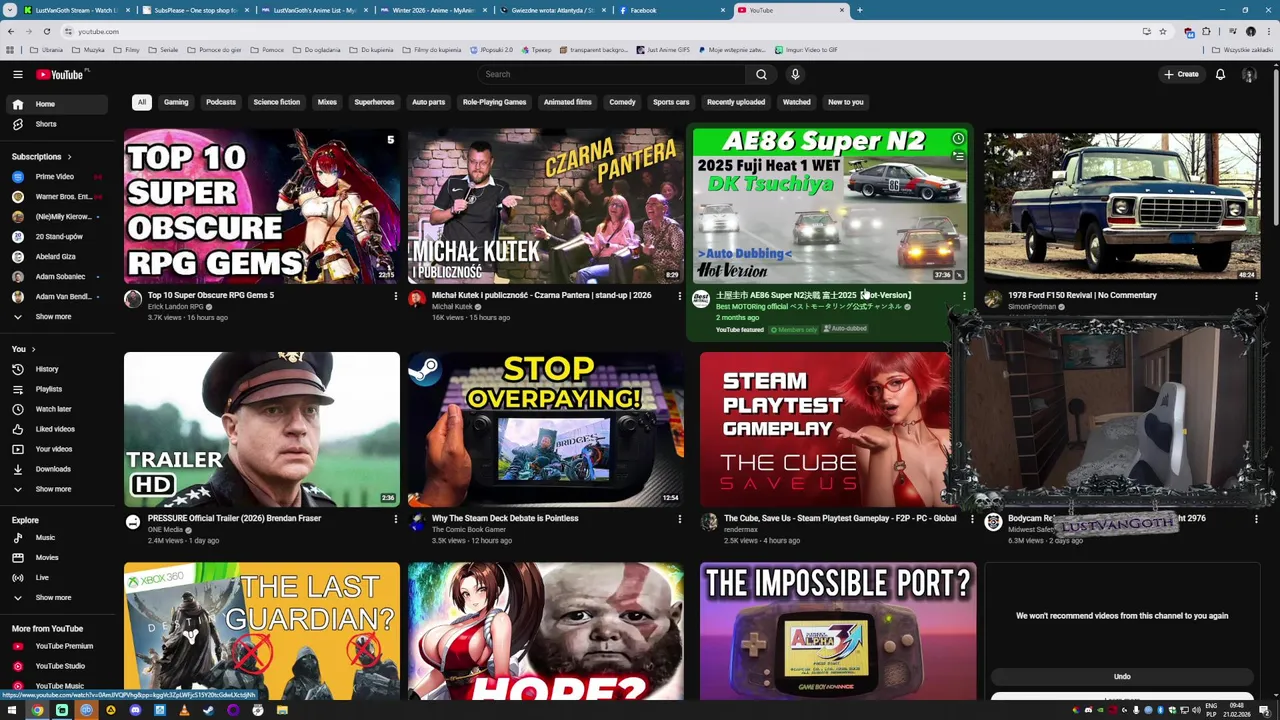Bookmark this page with star icon

point(1163,31)
